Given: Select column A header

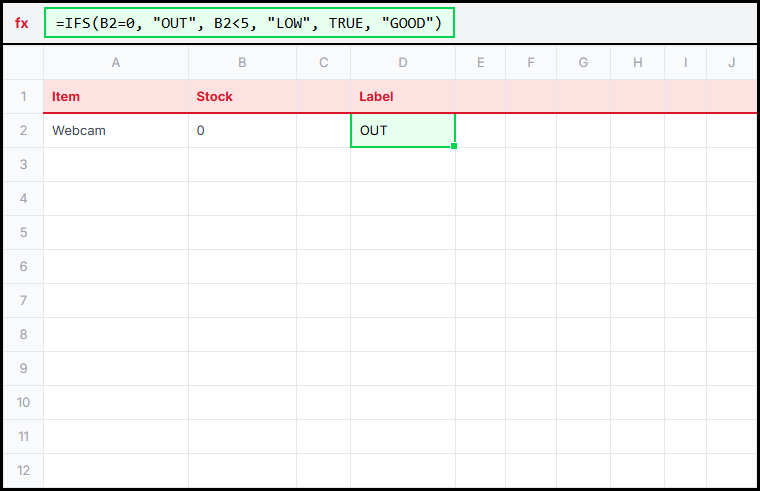Looking at the screenshot, I should point(116,63).
